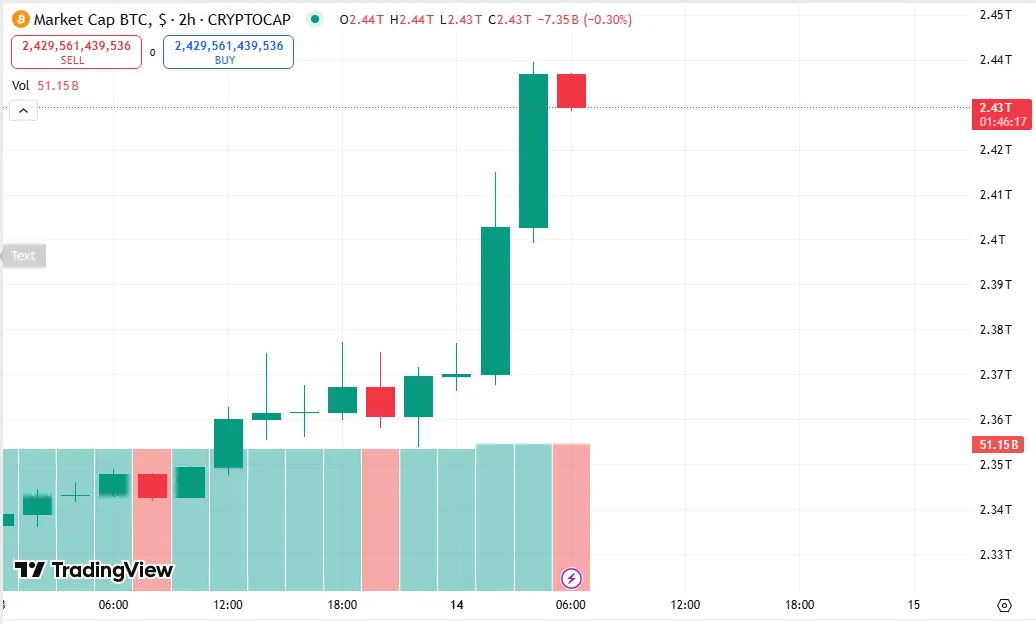Screen dimensions: 1036x624
Task: Click the green market status dot
Action: 315,19
